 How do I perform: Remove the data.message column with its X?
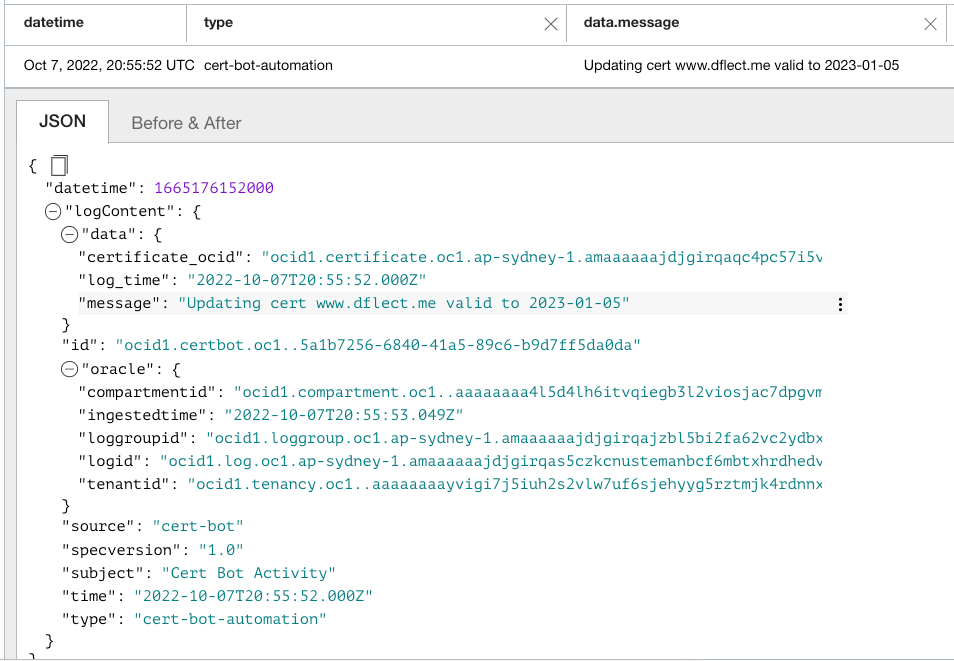[930, 24]
